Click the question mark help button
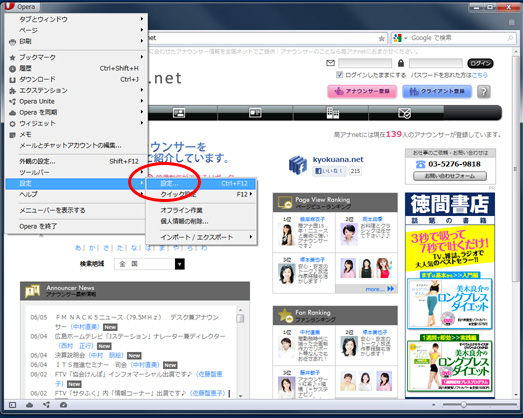 coord(484,91)
